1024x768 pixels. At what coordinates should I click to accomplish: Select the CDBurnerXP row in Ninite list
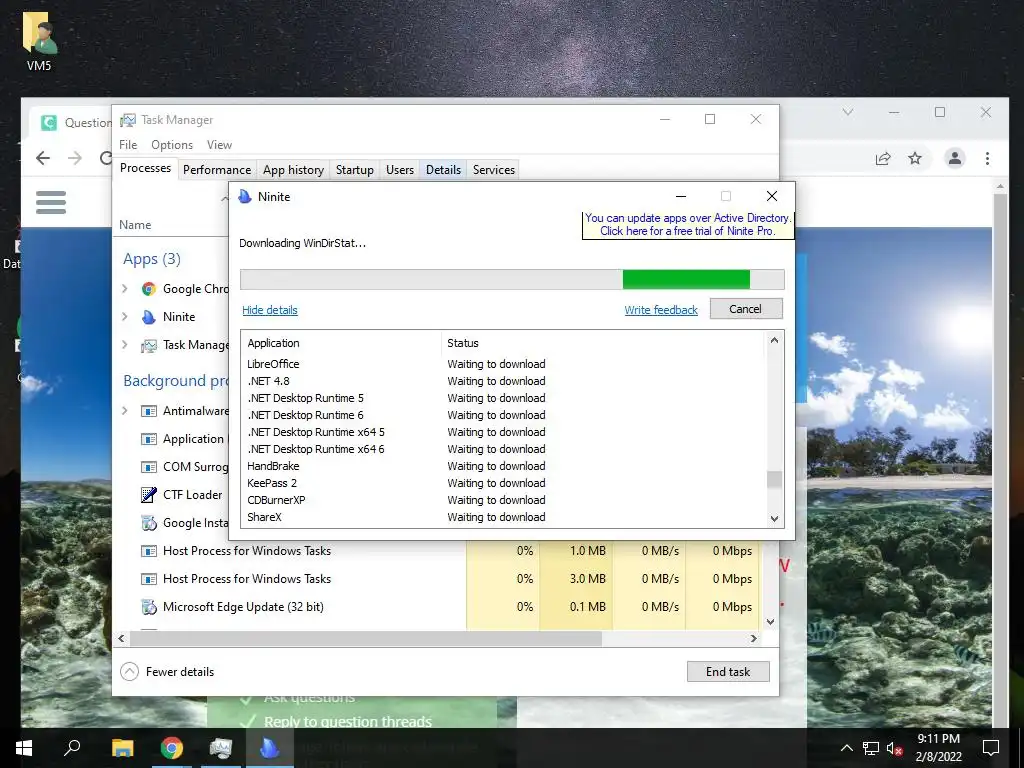(503, 500)
